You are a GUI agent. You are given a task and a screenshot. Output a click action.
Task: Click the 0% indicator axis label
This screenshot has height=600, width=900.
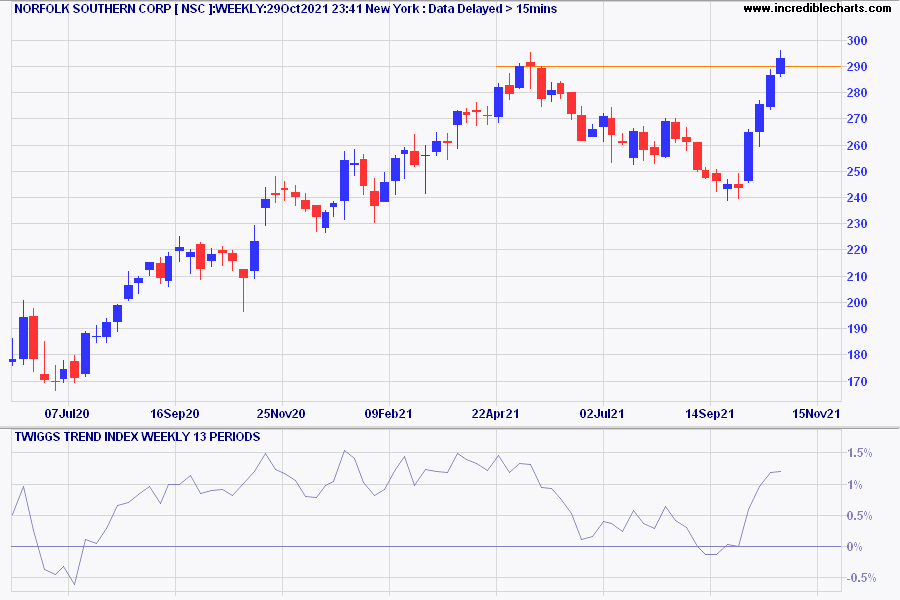coord(855,547)
